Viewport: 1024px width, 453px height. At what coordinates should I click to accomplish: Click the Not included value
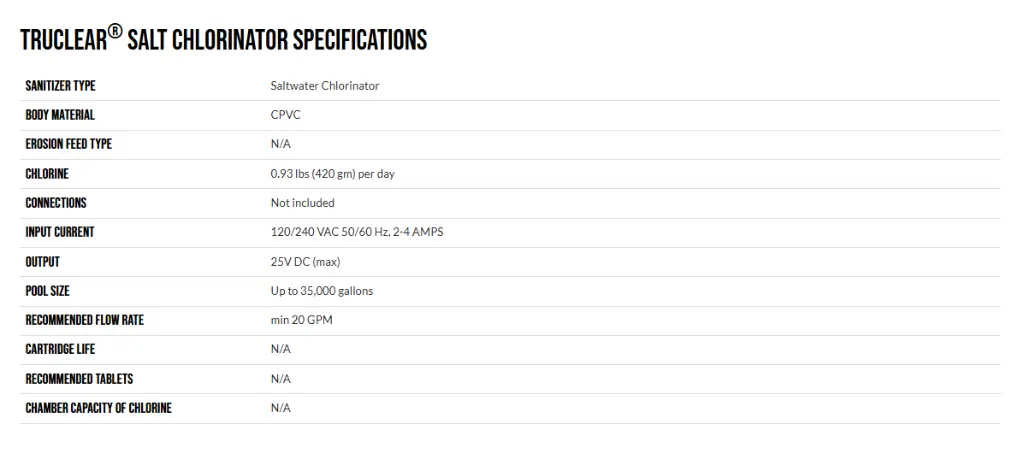point(302,203)
